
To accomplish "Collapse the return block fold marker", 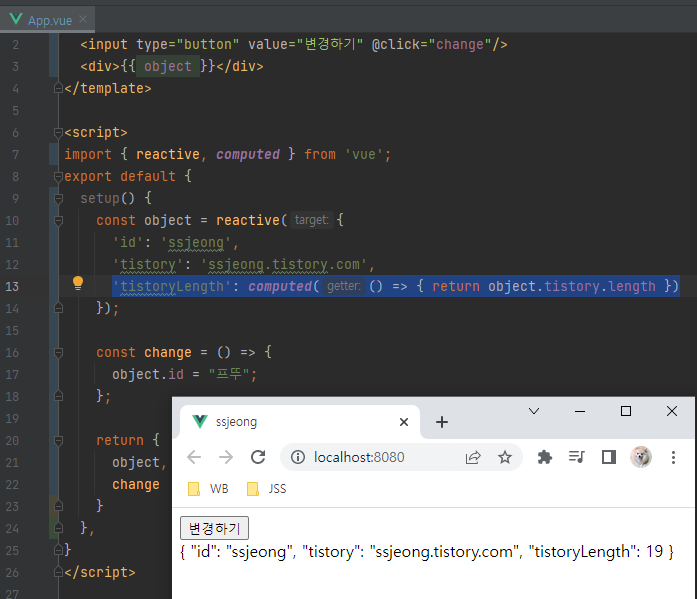I will tap(58, 440).
